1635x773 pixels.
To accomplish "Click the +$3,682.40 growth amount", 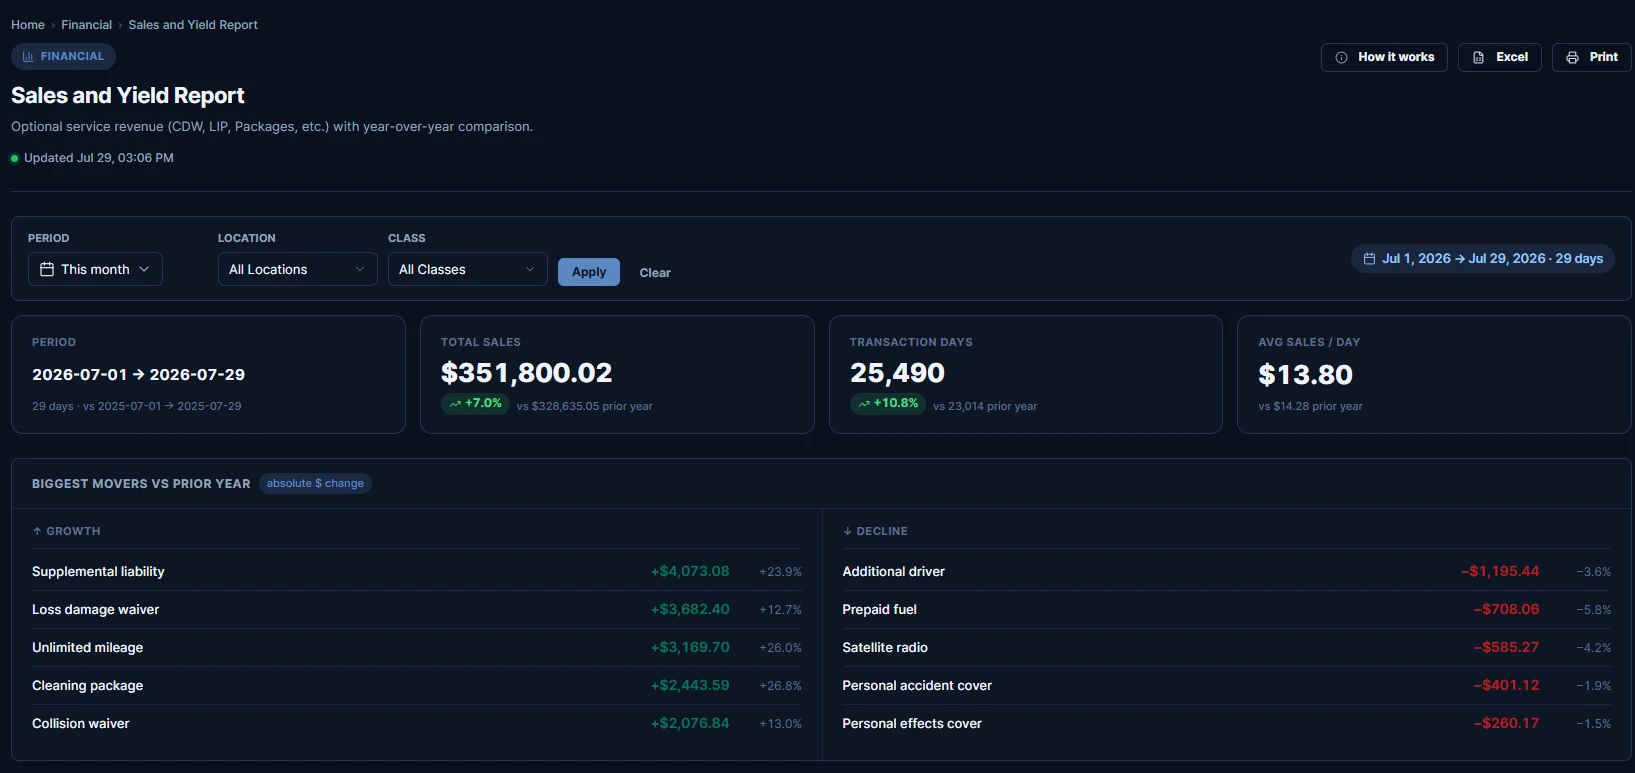I will point(690,610).
